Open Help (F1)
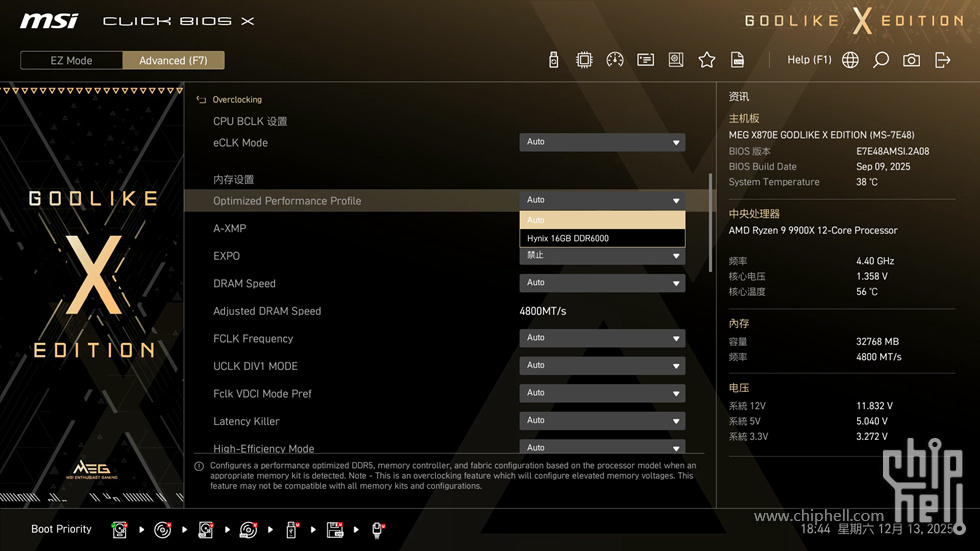 pos(809,60)
